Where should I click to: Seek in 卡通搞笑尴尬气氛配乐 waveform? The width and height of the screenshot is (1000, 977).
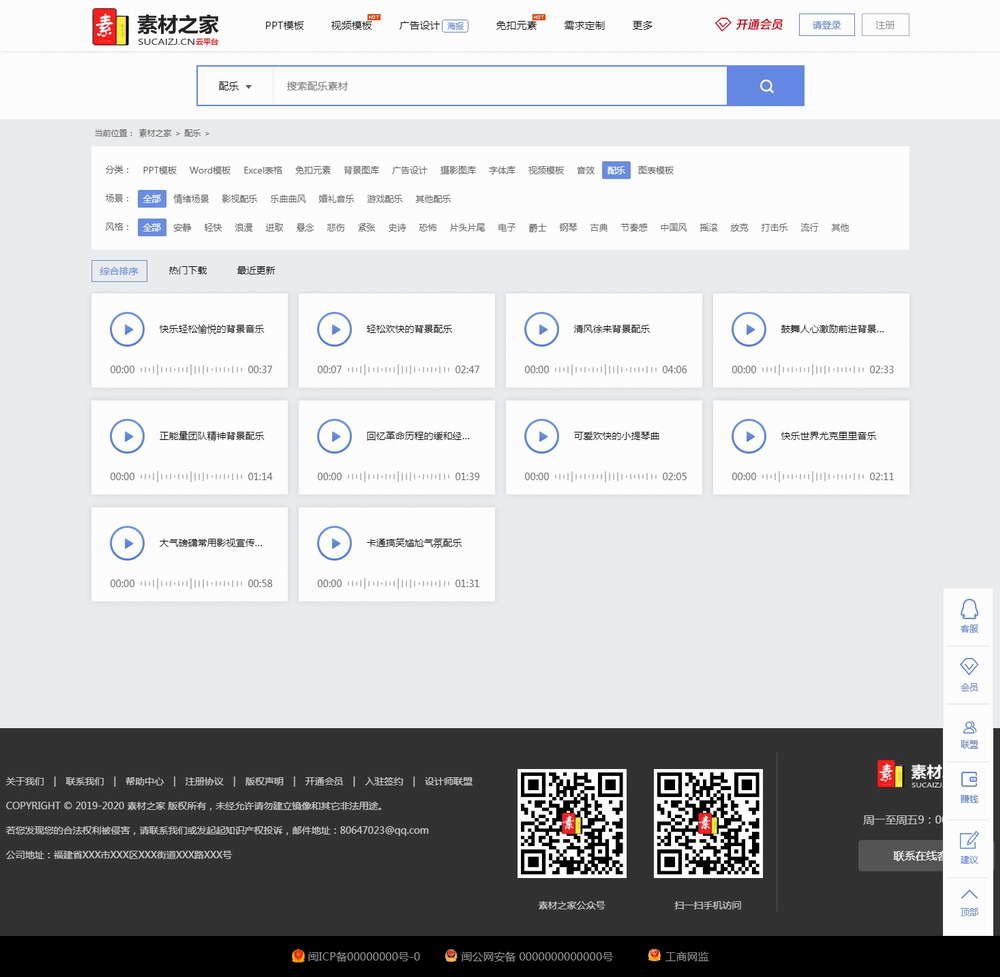click(399, 584)
